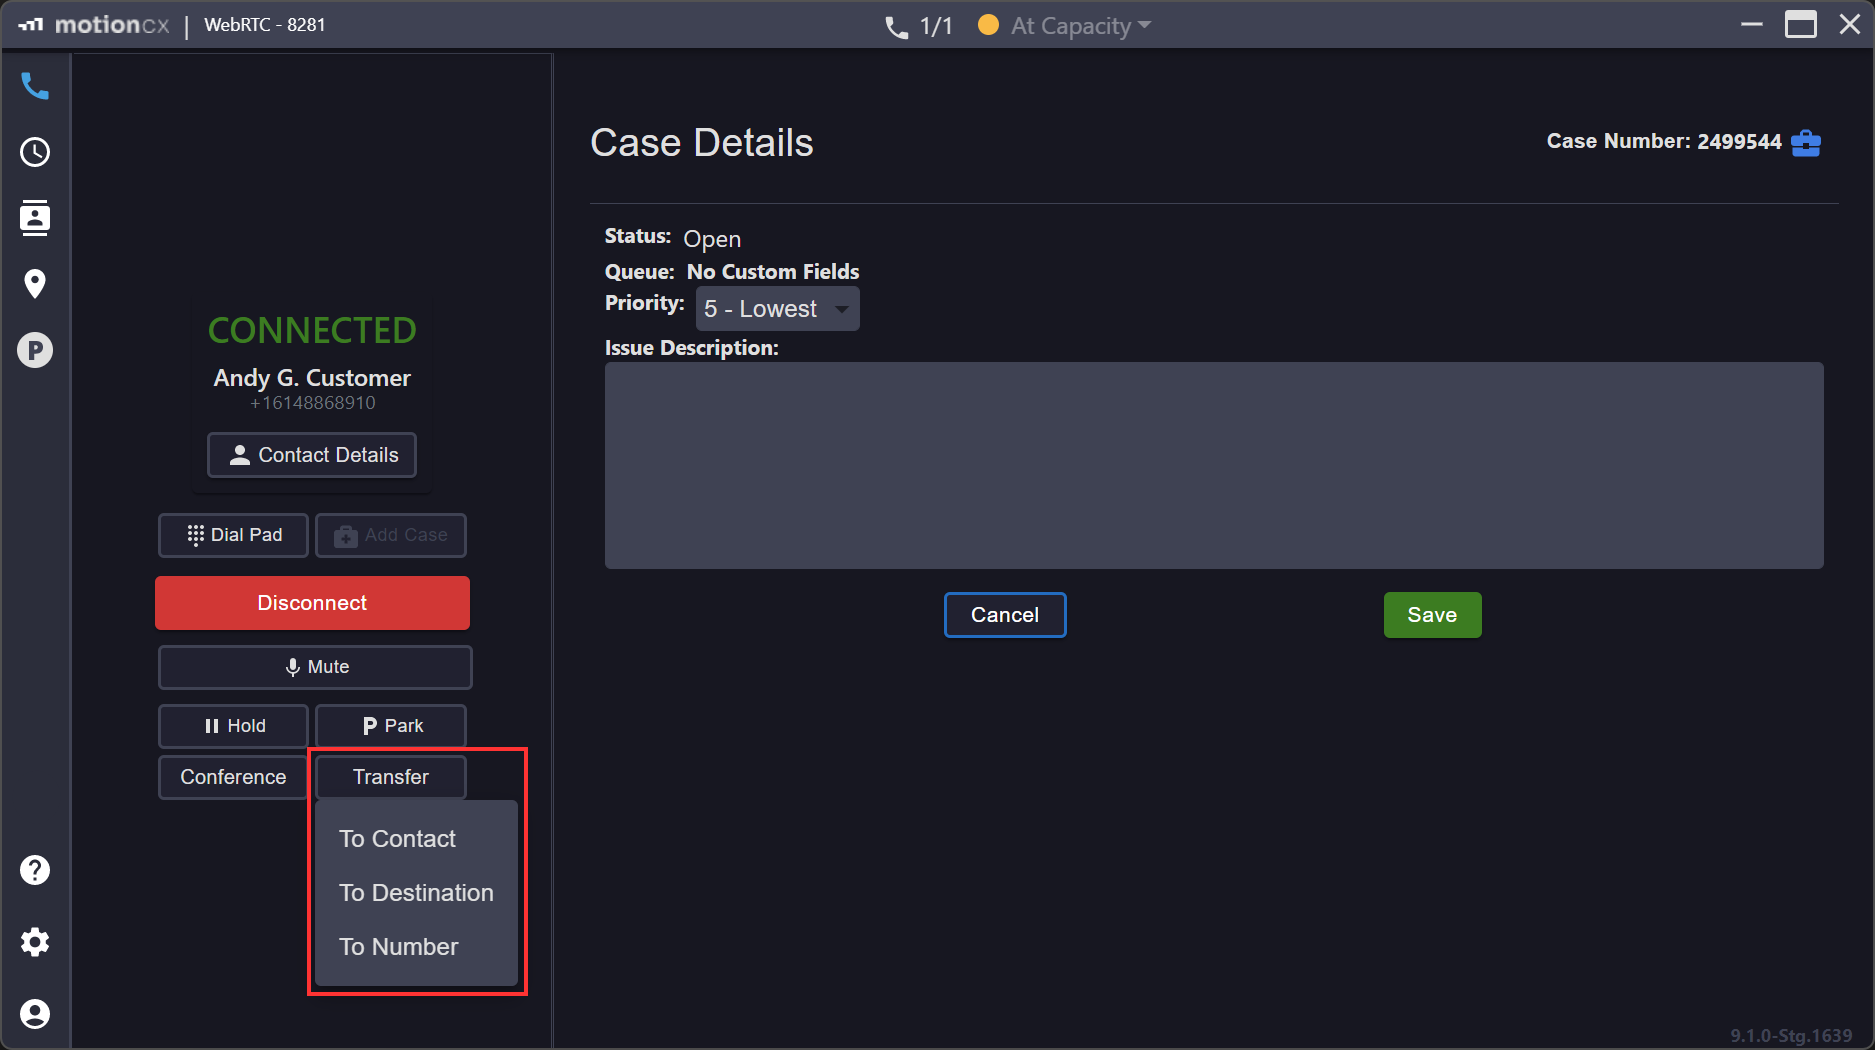Image resolution: width=1875 pixels, height=1050 pixels.
Task: Click the WebRTC - 8281 title text
Action: (265, 25)
